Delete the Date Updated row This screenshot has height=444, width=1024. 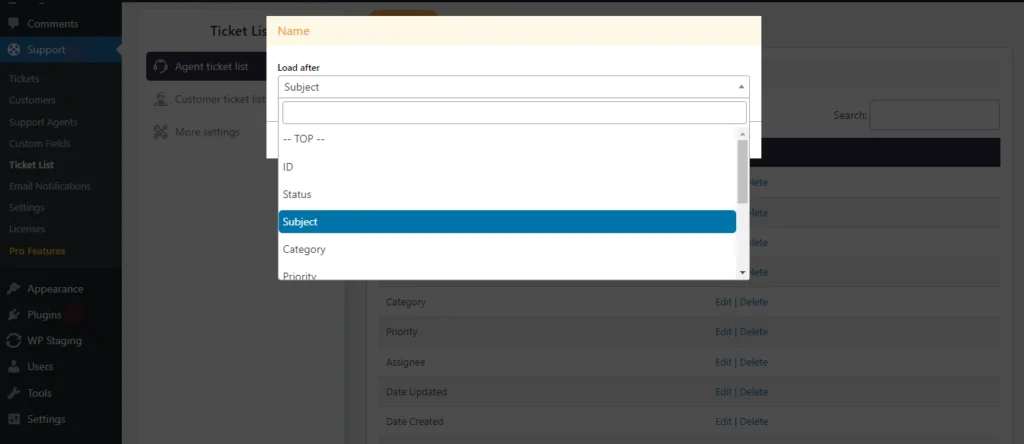point(754,392)
